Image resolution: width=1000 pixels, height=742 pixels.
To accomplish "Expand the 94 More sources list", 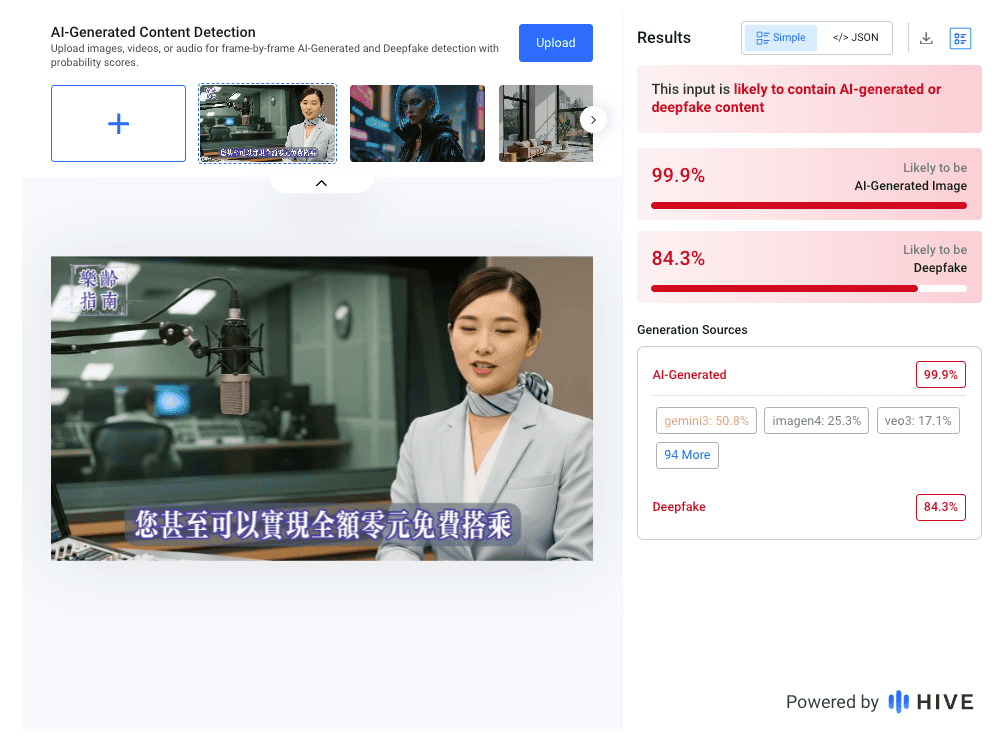I will (x=687, y=455).
